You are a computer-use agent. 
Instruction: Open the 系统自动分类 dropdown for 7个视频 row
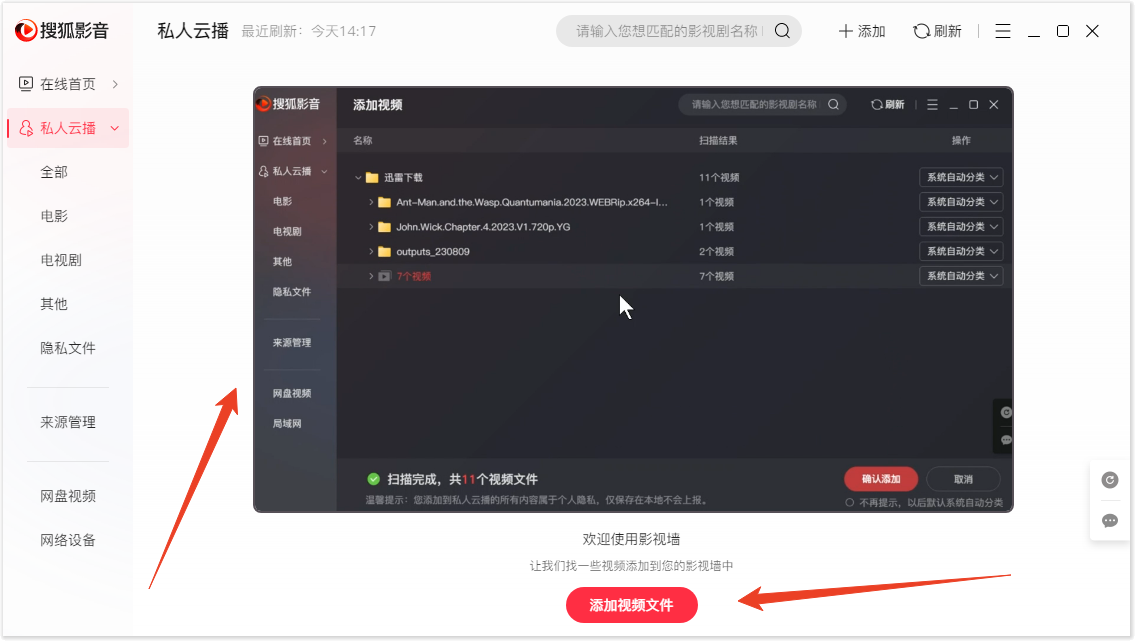[961, 276]
